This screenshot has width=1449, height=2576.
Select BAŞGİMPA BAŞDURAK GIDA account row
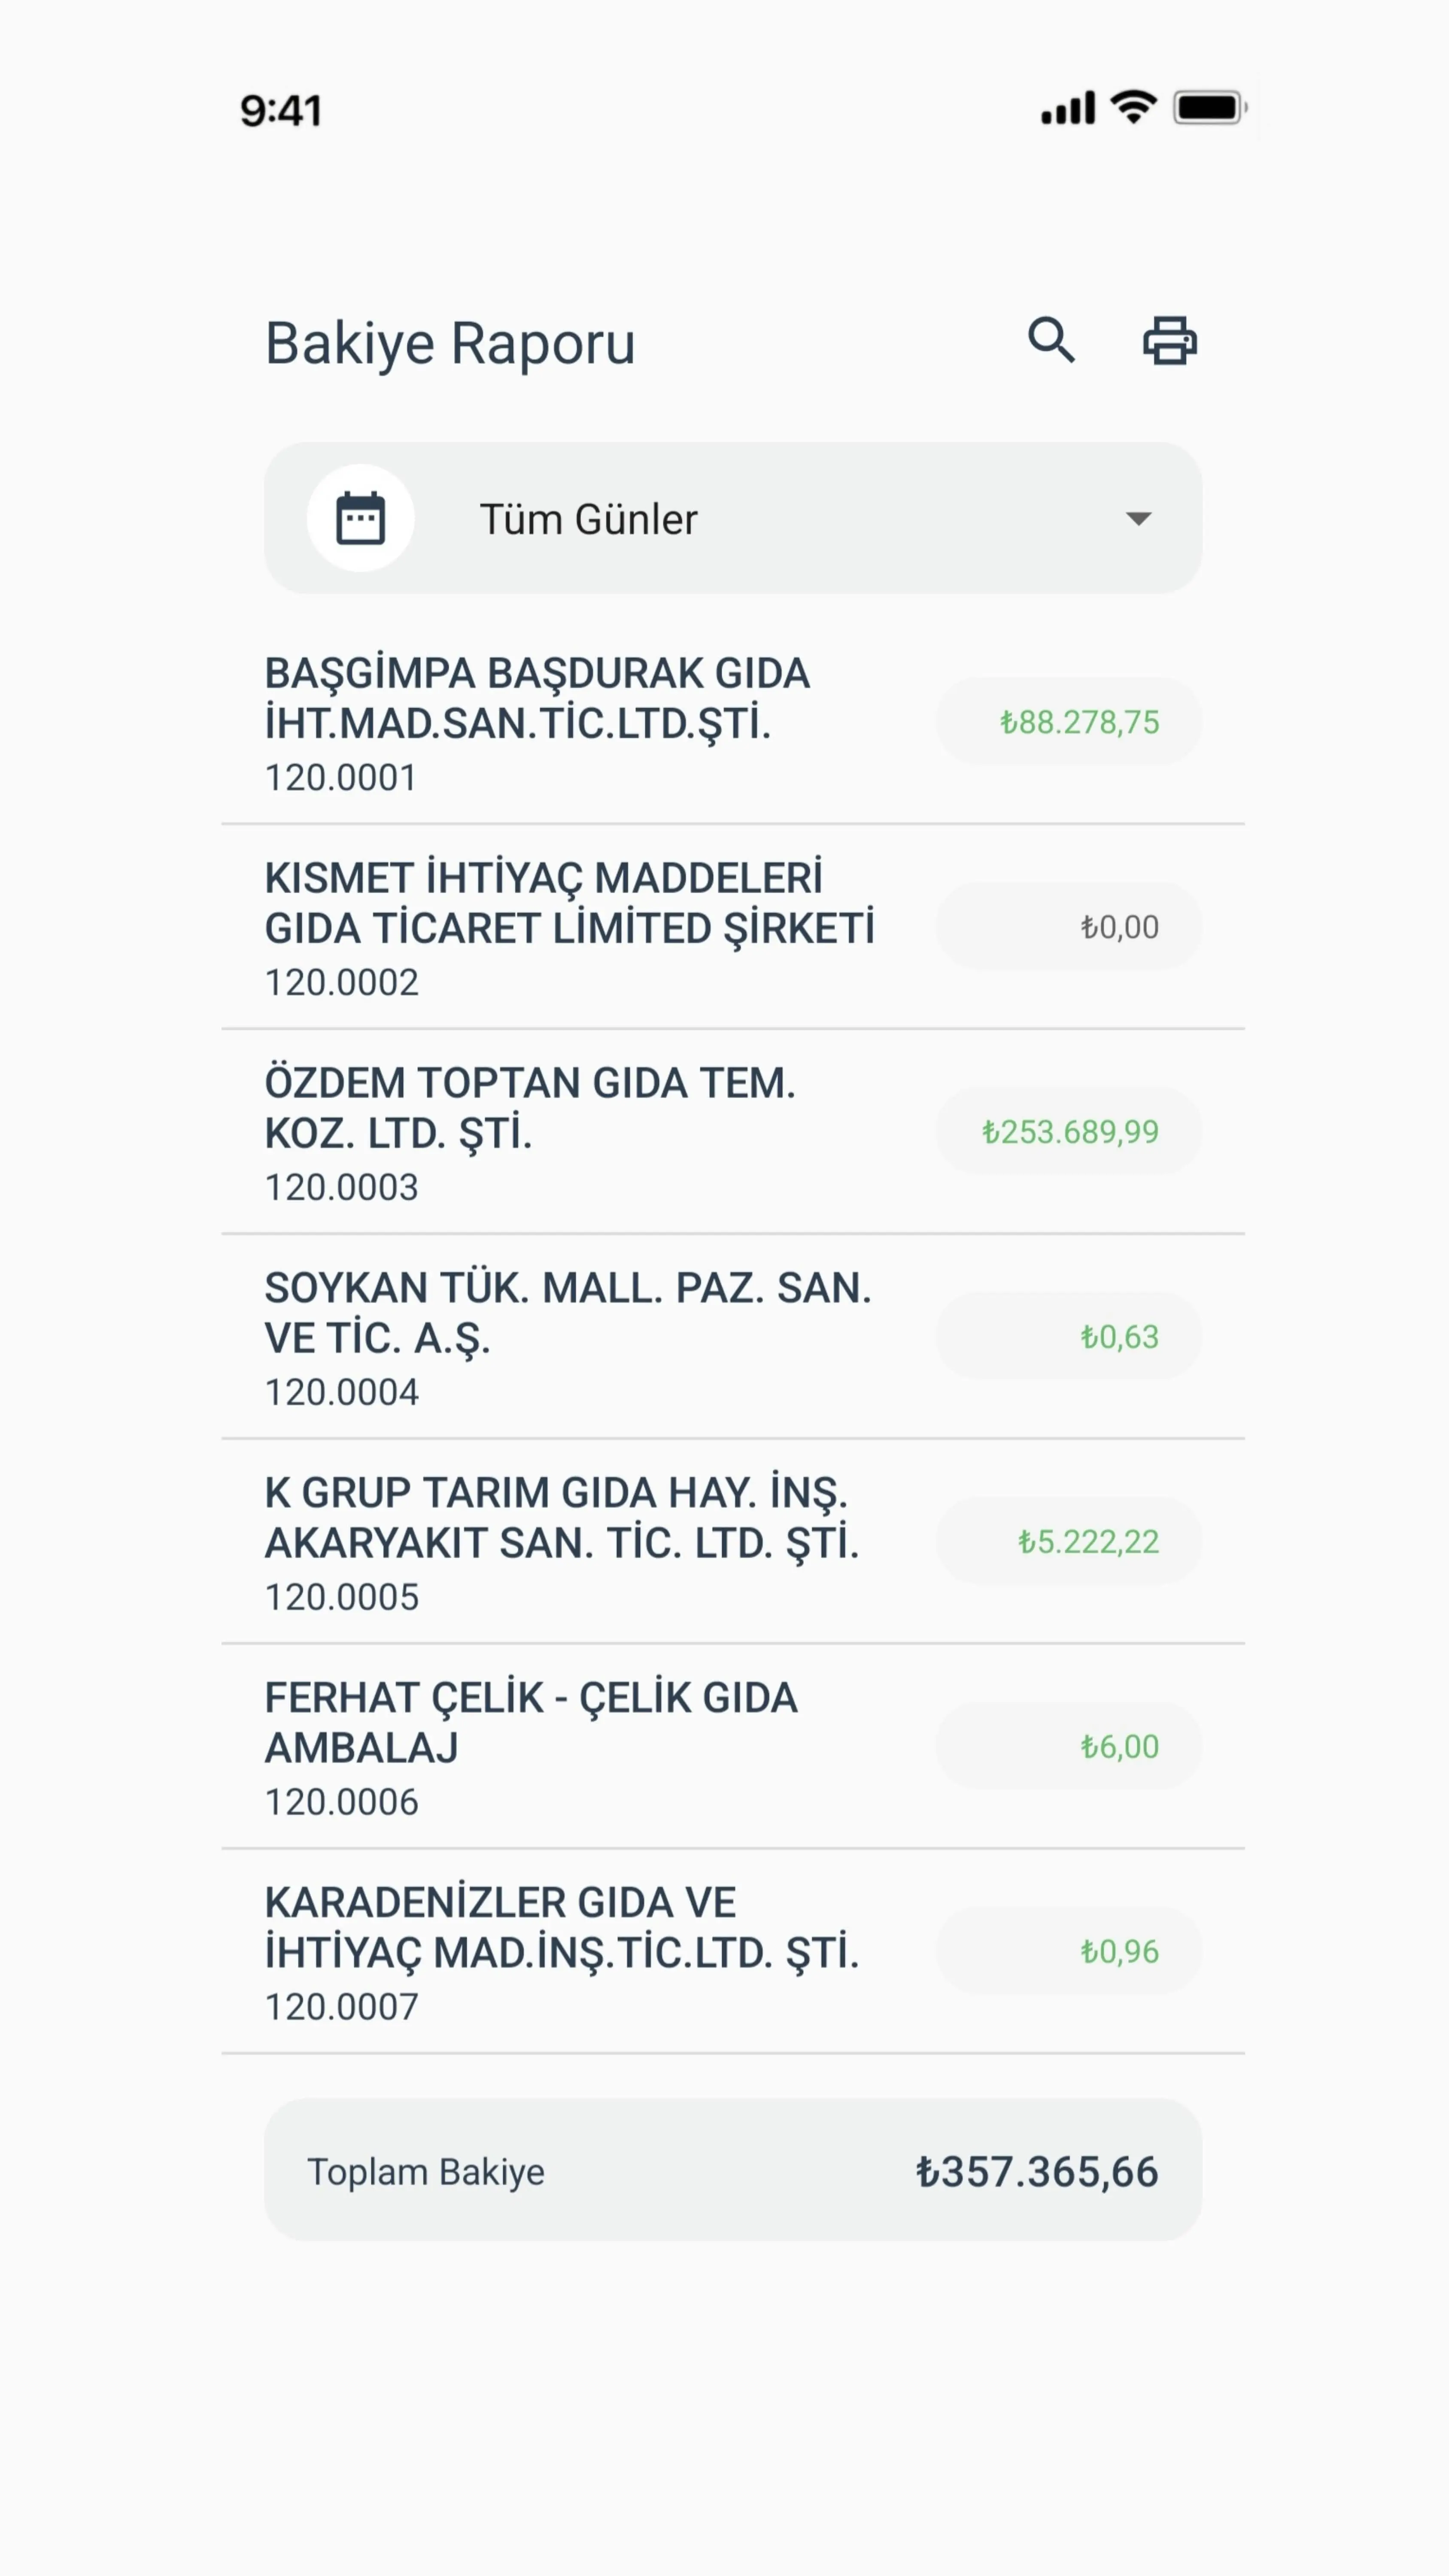coord(570,723)
